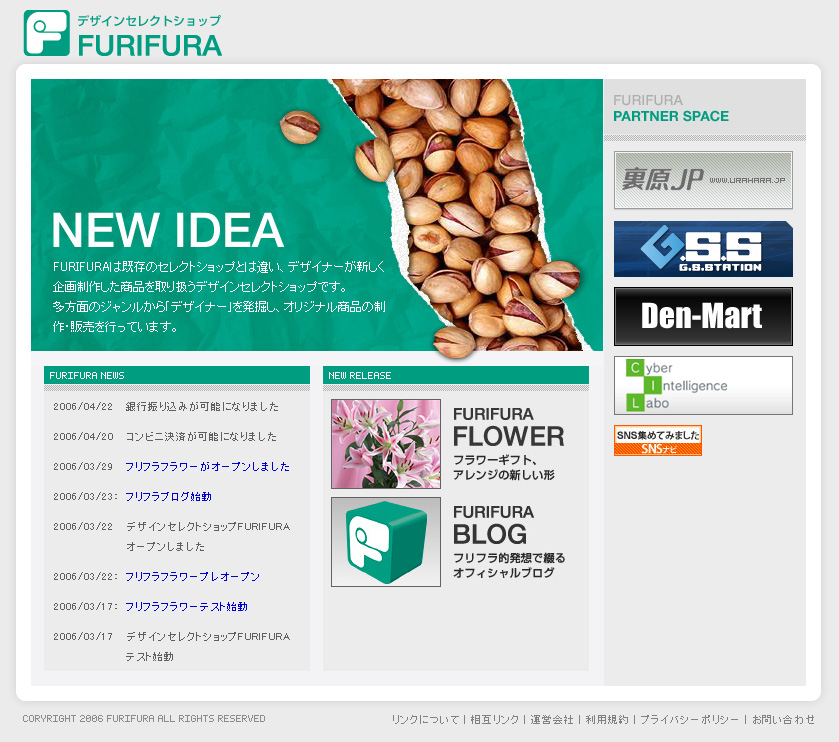839x742 pixels.
Task: Click the FURIFURA header wordmark
Action: (x=150, y=45)
